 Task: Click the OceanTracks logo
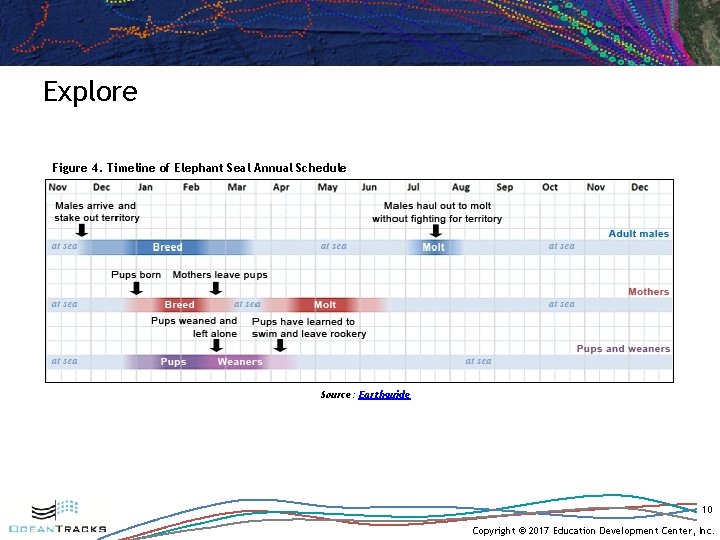pos(58,516)
